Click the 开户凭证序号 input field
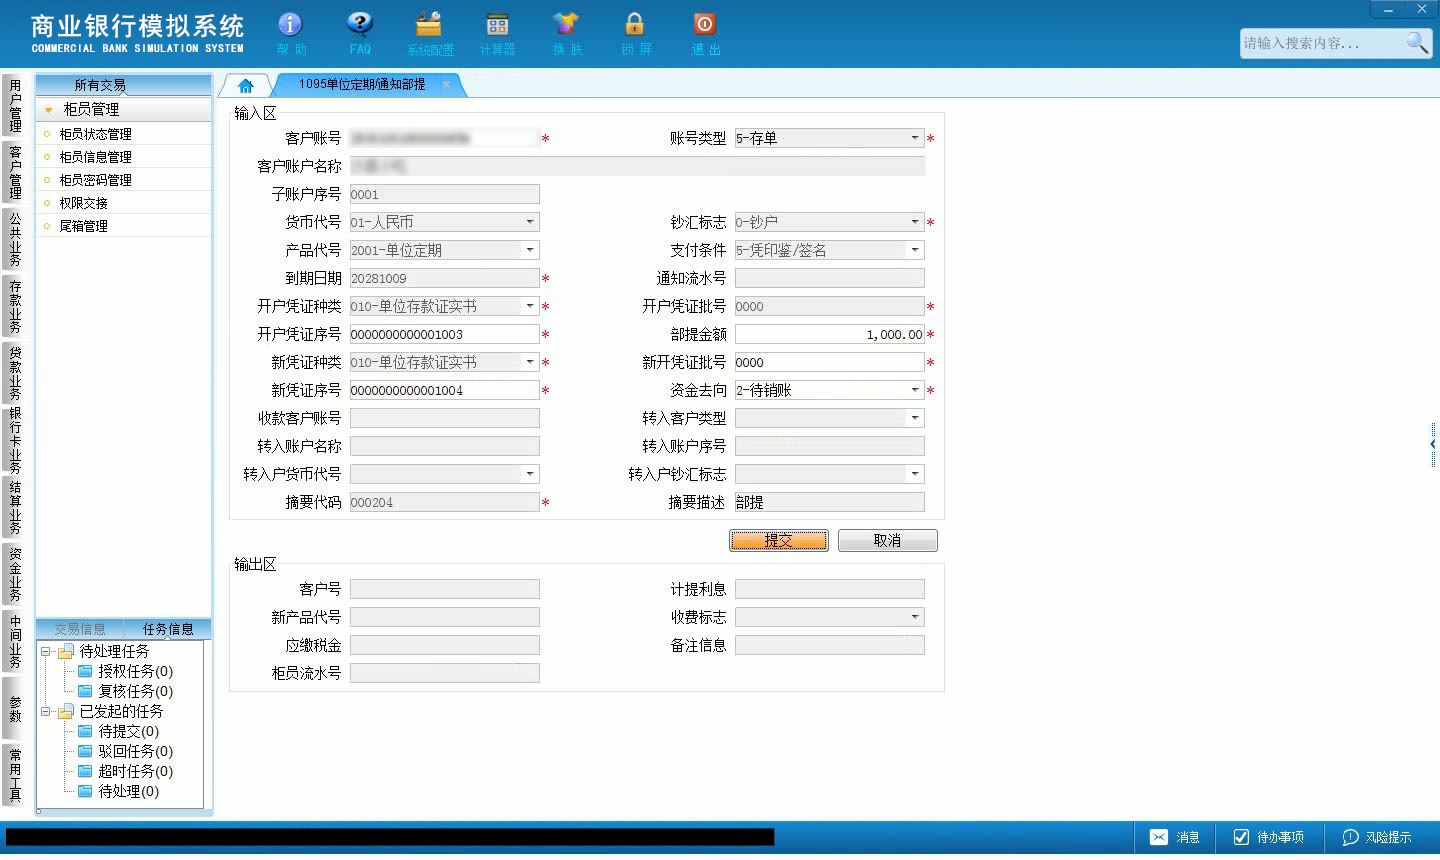Screen dimensions: 1440x860 445,334
